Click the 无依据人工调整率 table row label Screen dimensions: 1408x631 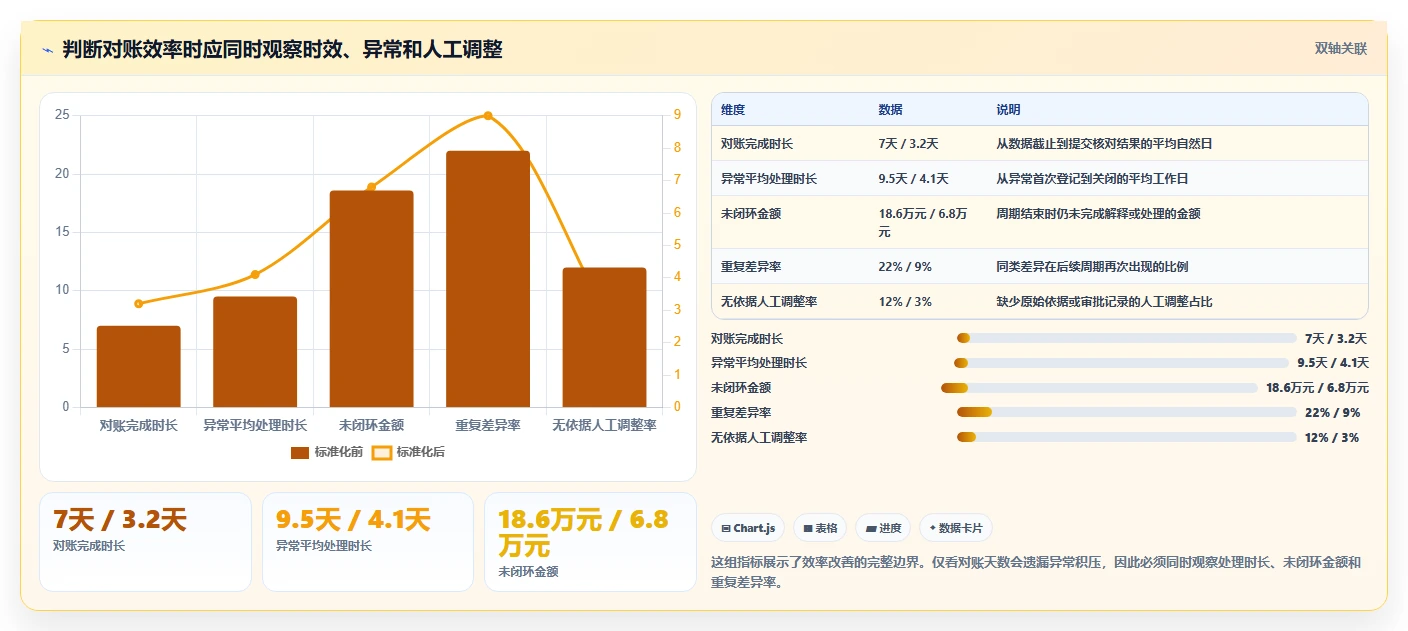pyautogui.click(x=769, y=302)
